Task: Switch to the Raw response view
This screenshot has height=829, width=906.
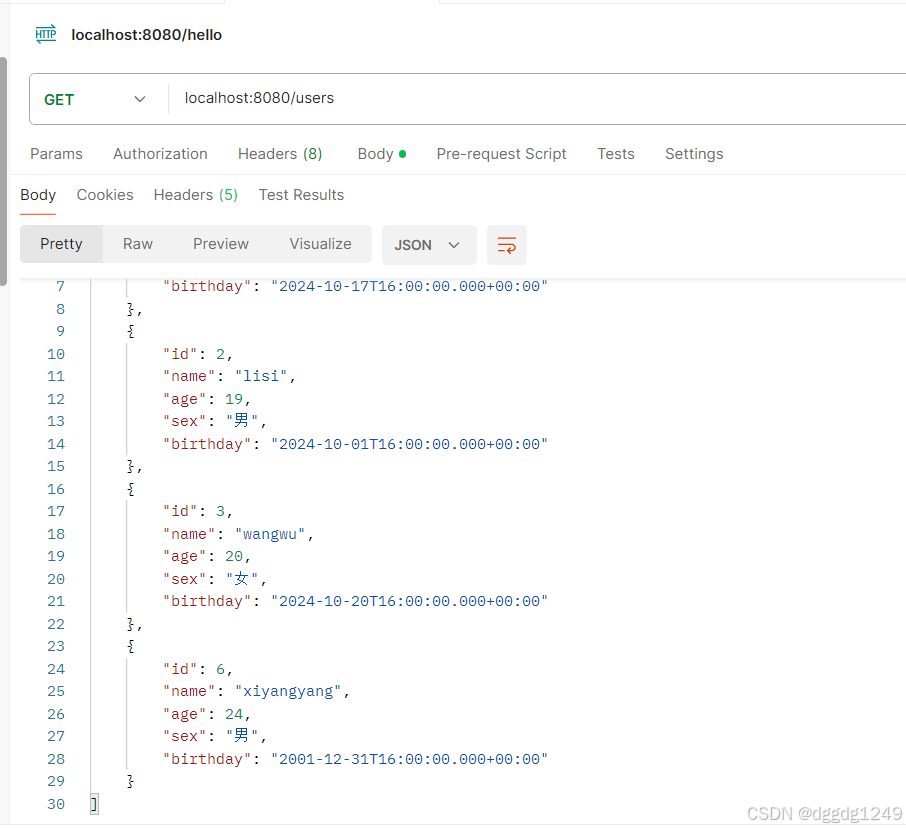Action: click(x=137, y=244)
